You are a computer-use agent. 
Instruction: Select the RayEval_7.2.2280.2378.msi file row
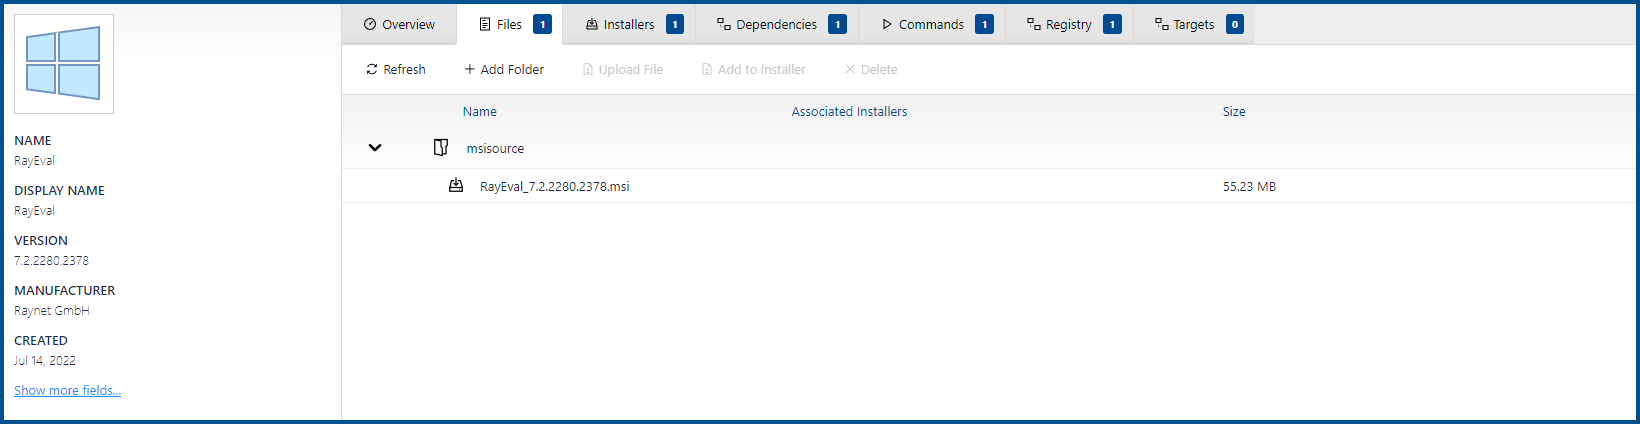pyautogui.click(x=555, y=186)
